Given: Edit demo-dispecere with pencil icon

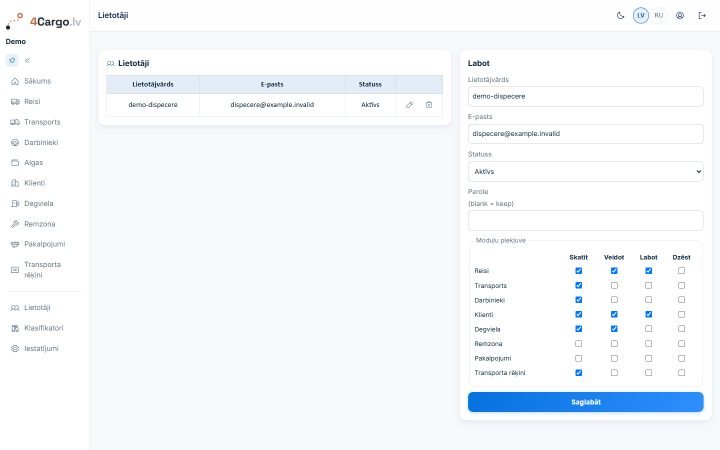Looking at the screenshot, I should tap(409, 105).
